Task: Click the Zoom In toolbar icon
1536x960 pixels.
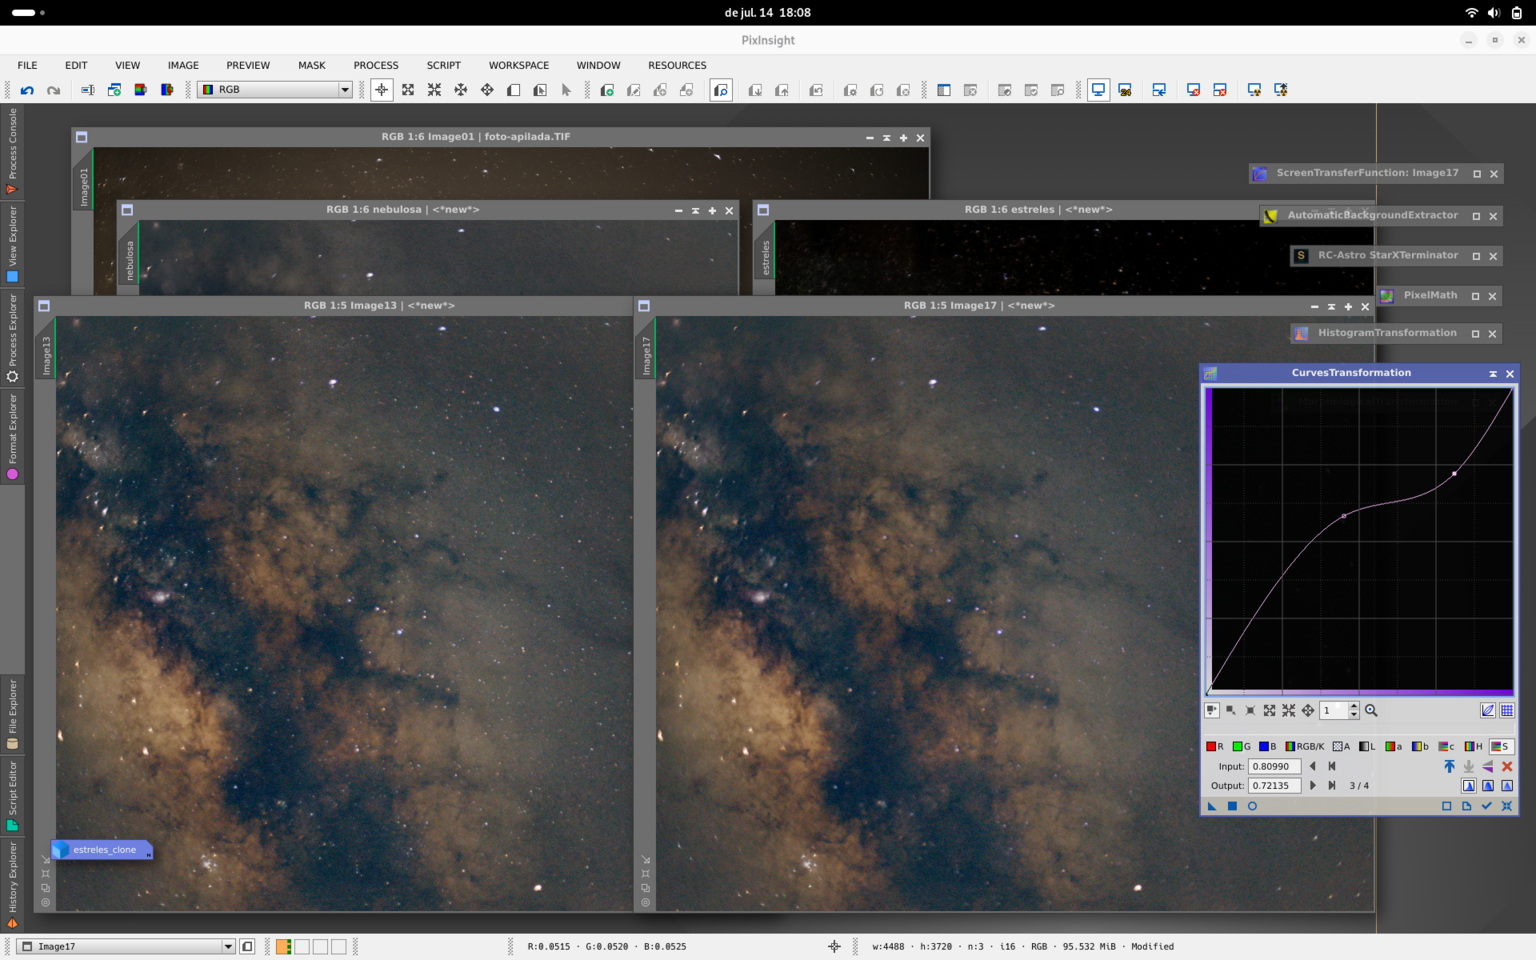Action: coord(408,90)
